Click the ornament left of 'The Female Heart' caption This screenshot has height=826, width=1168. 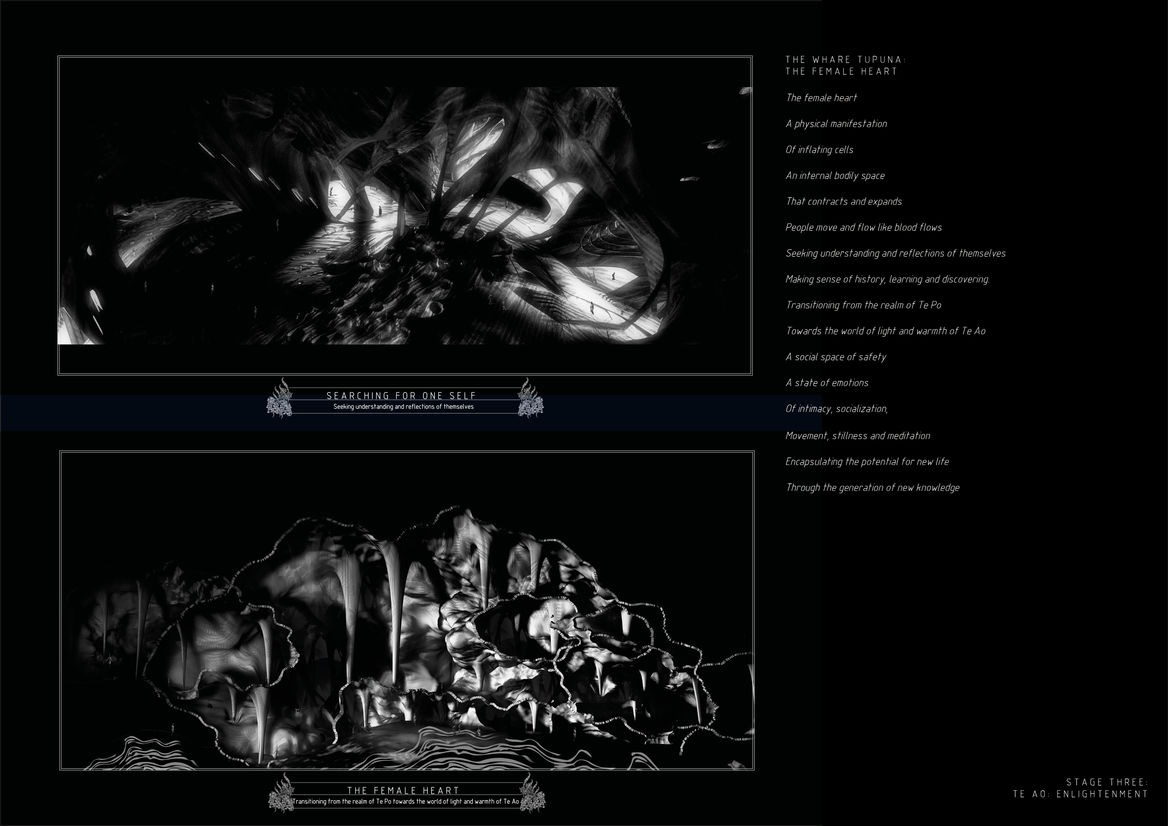point(281,793)
